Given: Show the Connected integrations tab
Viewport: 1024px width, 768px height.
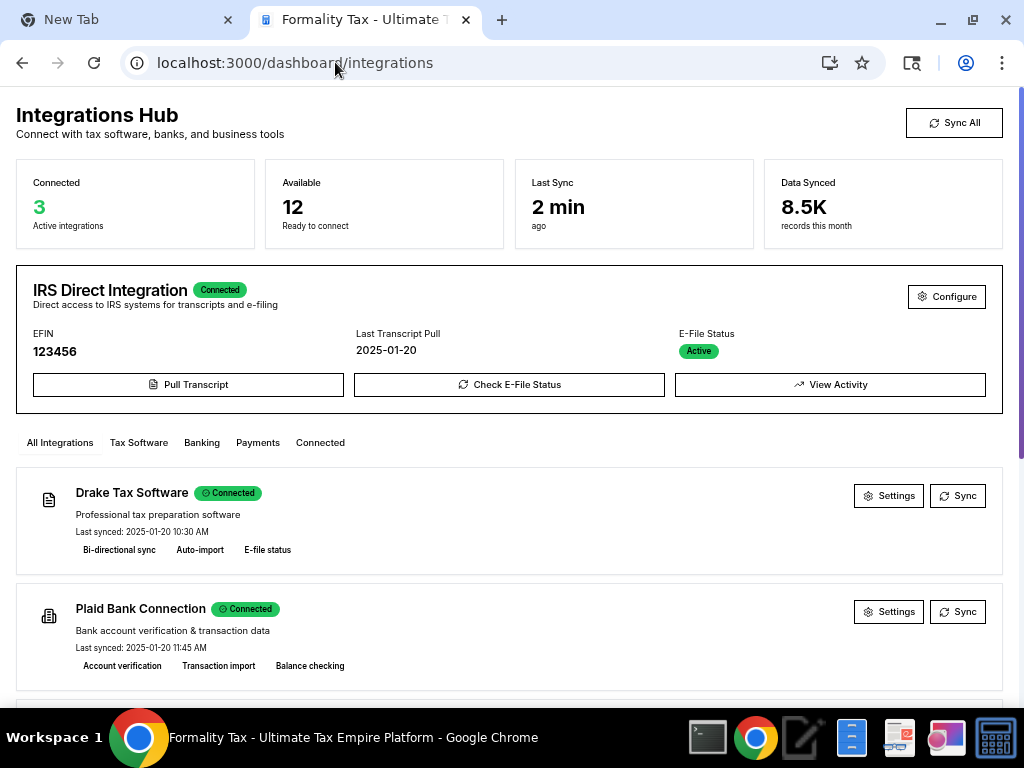Looking at the screenshot, I should point(320,443).
